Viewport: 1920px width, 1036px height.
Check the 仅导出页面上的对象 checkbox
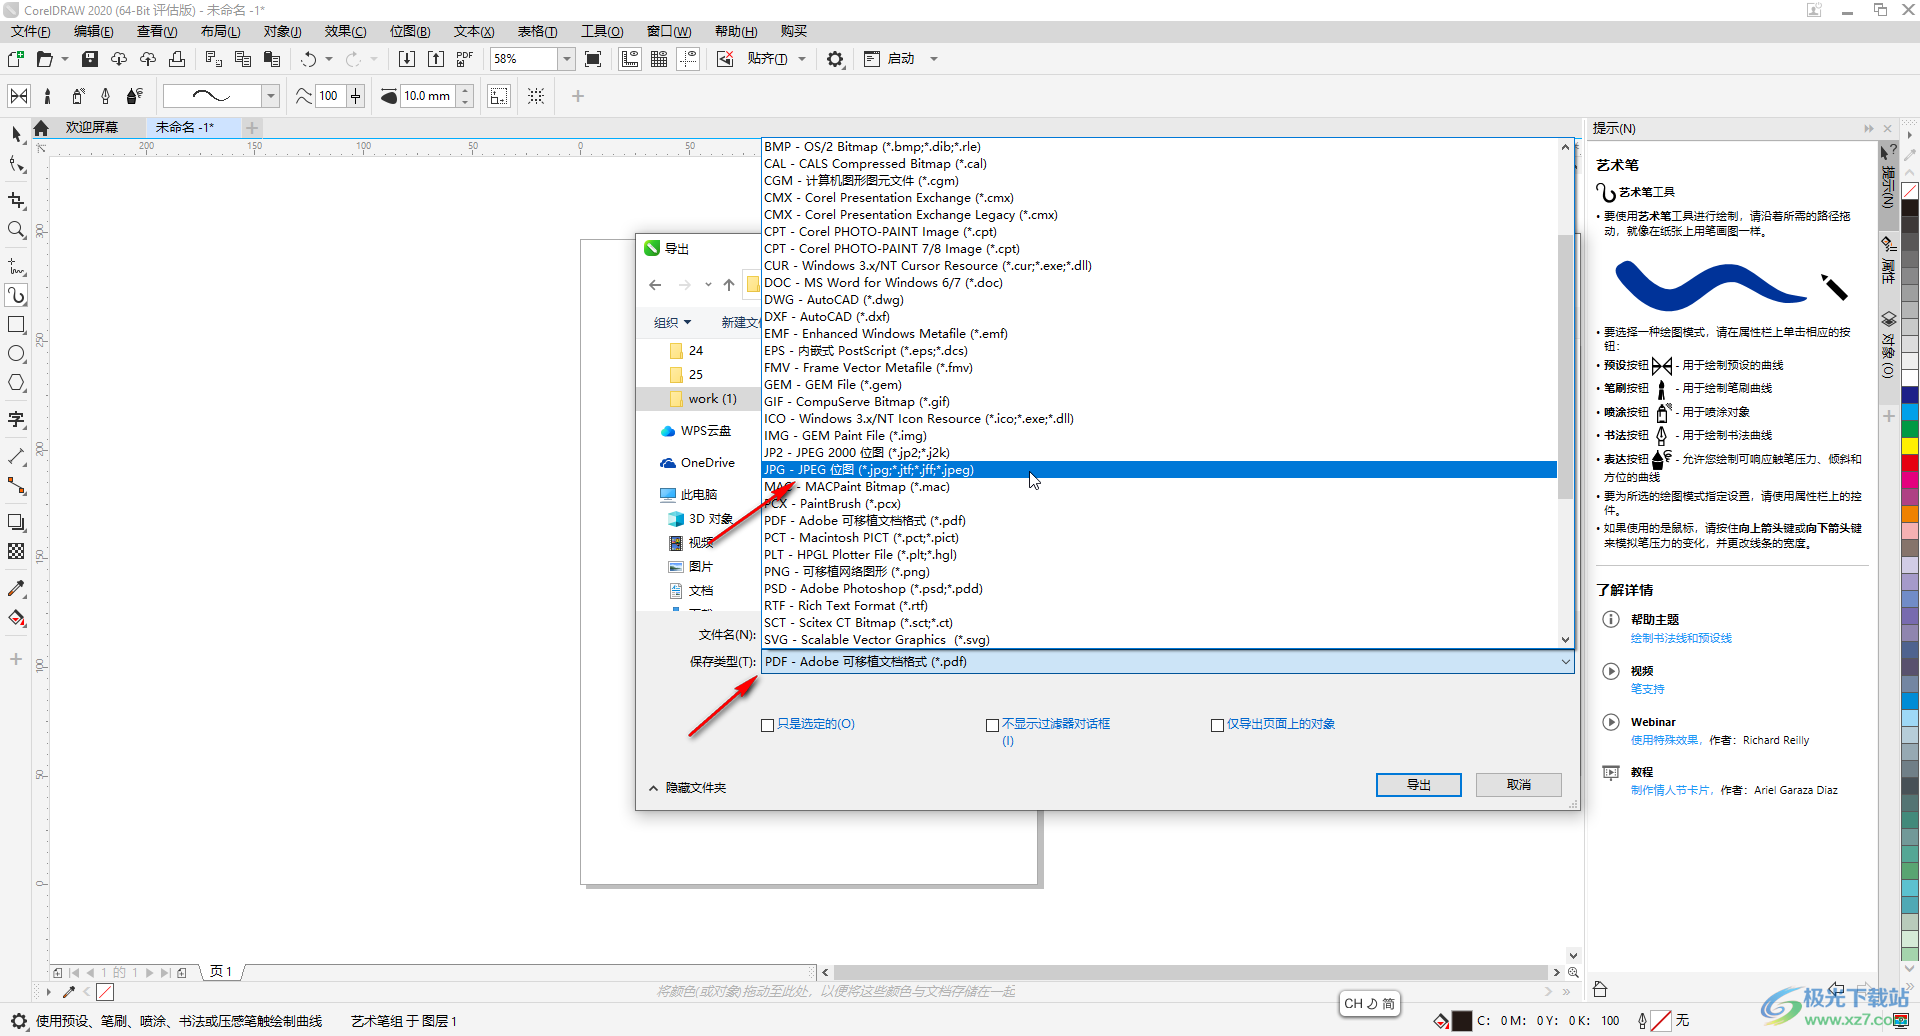(1218, 725)
